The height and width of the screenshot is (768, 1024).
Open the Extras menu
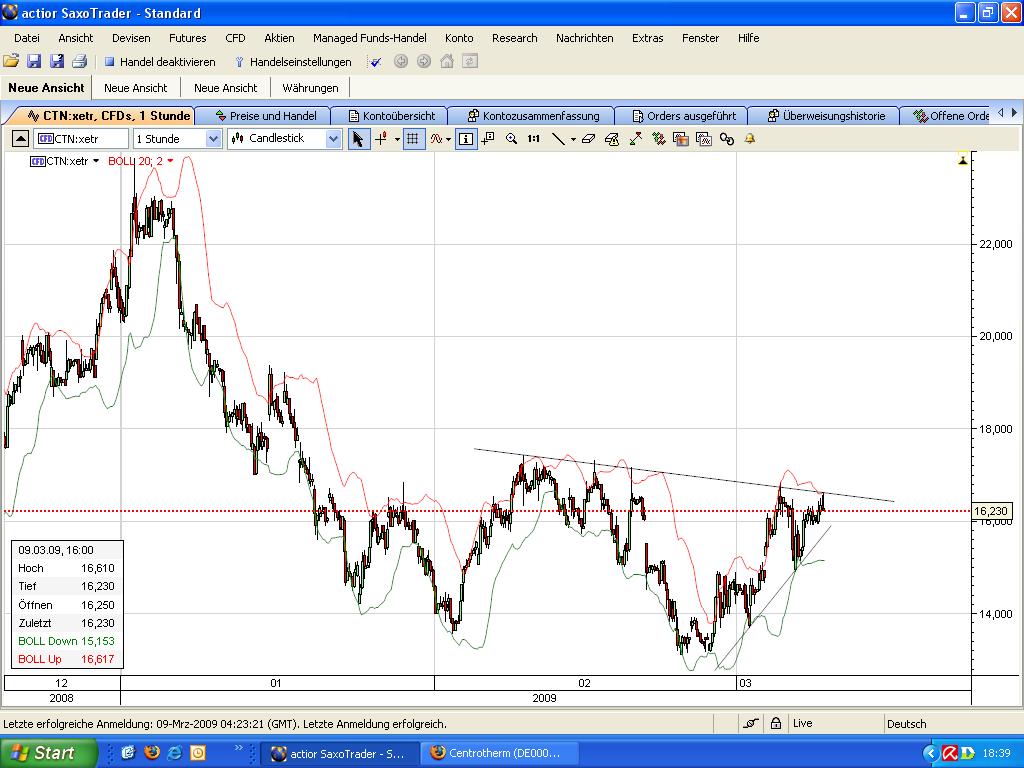647,38
